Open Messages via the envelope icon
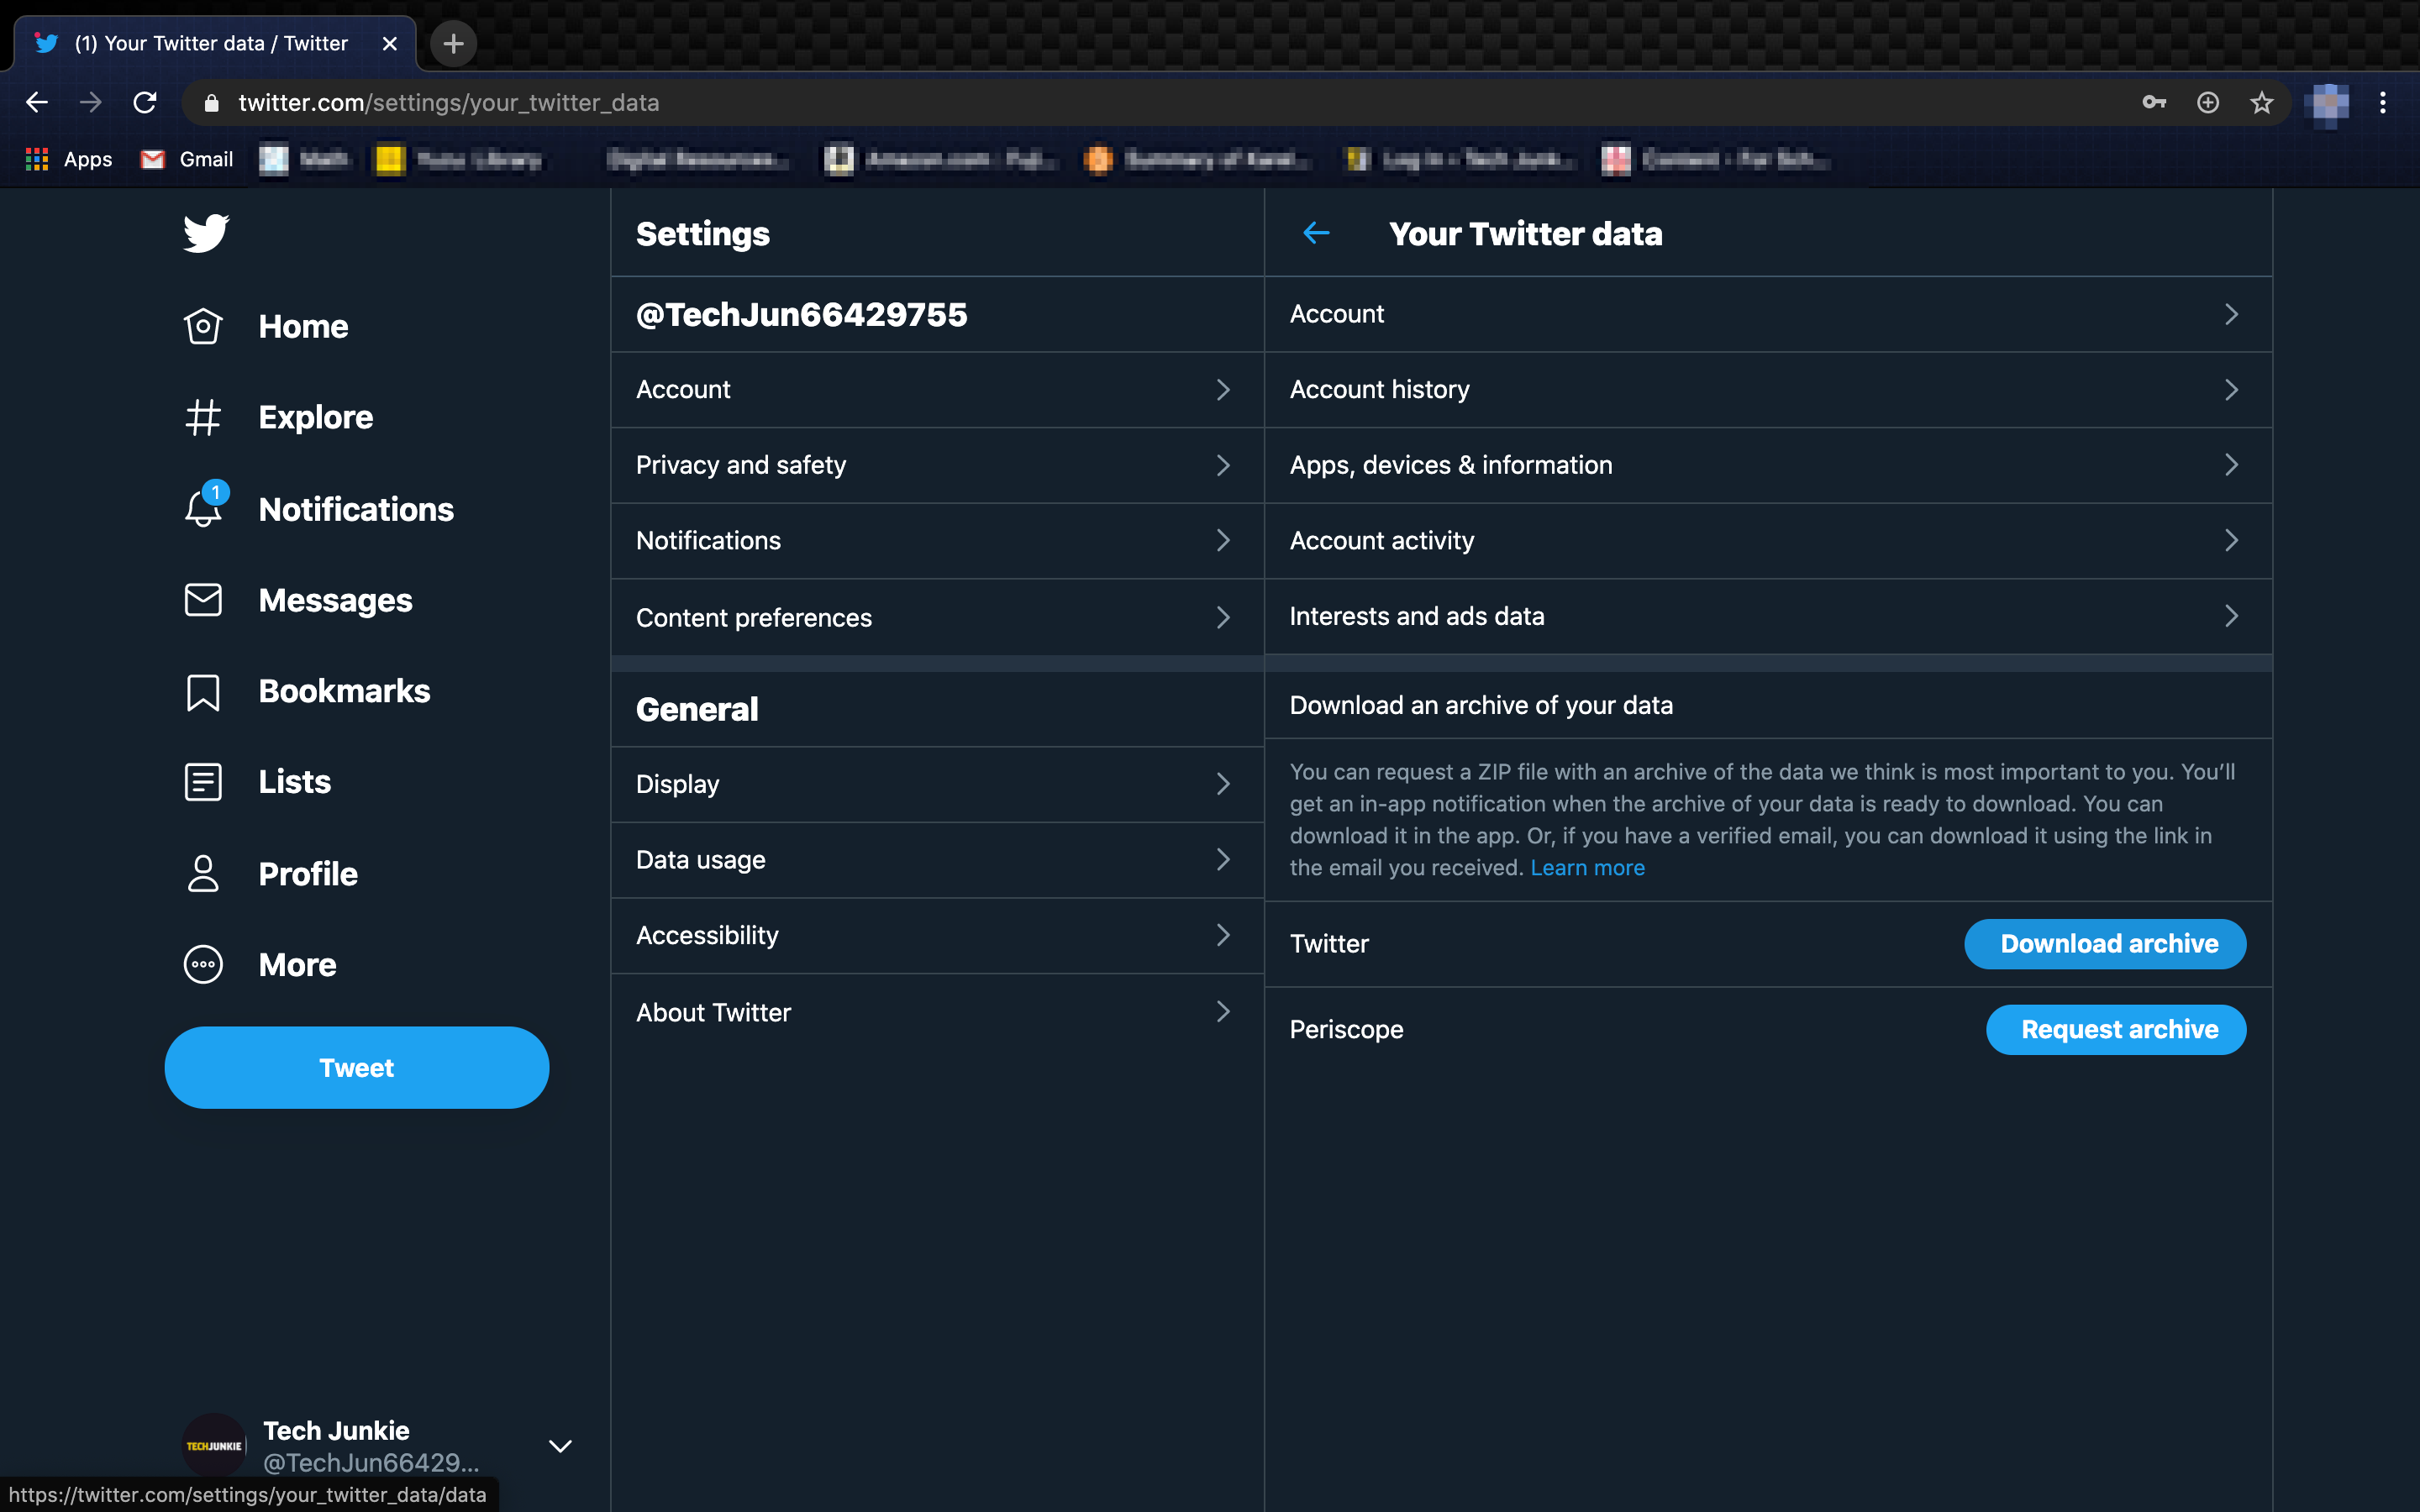 [x=203, y=600]
